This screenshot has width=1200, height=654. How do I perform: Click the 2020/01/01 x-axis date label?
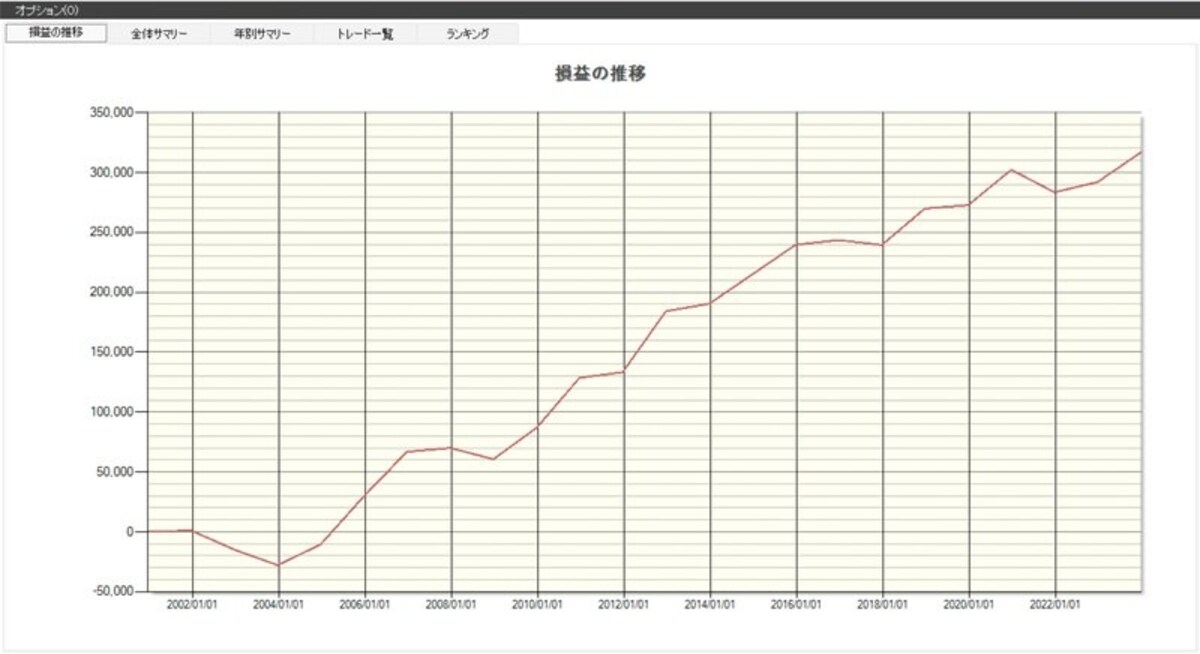coord(970,605)
